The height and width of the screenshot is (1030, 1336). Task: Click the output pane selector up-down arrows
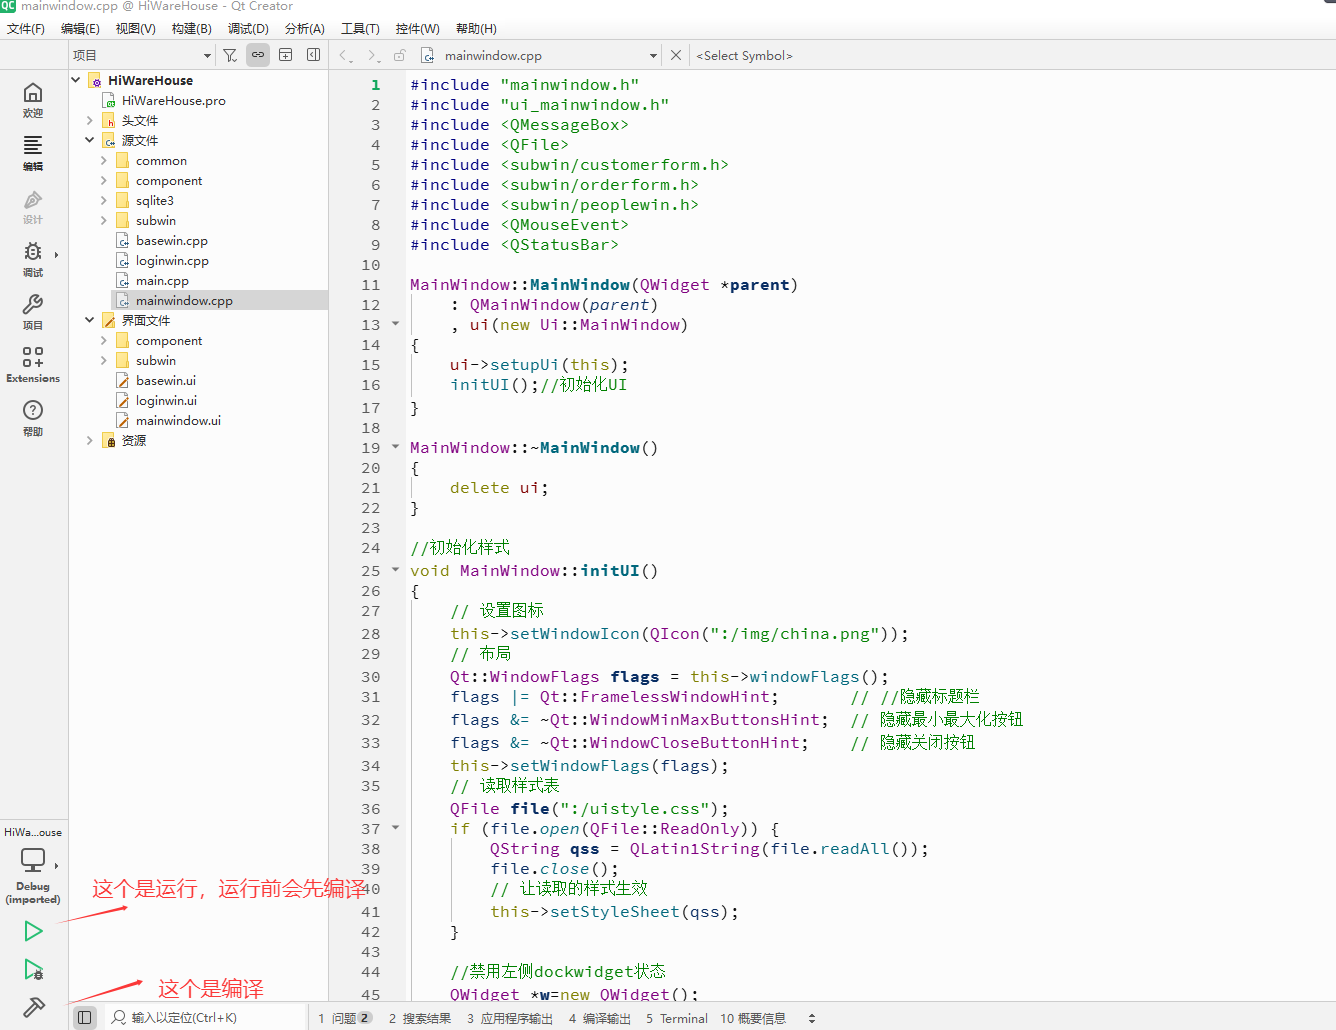coord(812,1018)
